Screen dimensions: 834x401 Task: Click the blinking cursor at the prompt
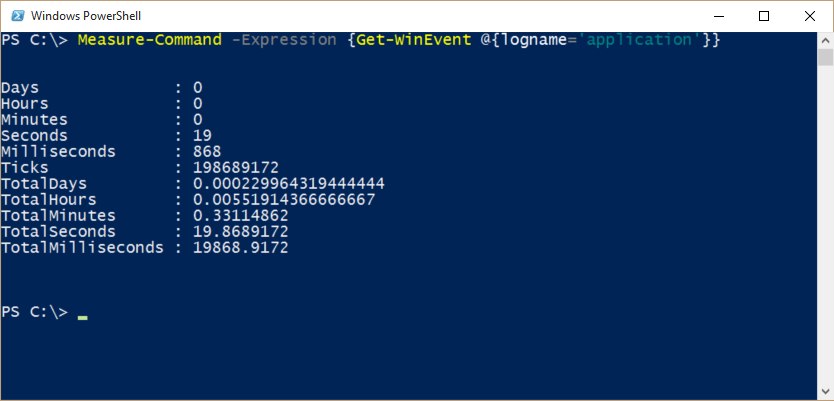82,315
